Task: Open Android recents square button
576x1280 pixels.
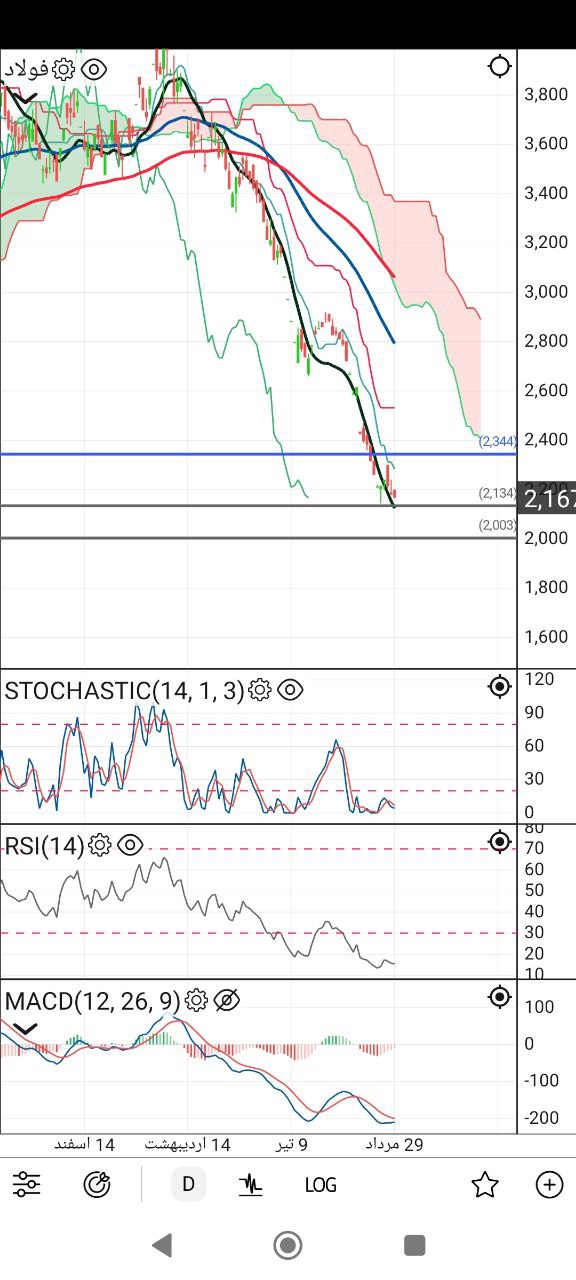Action: (x=414, y=1245)
